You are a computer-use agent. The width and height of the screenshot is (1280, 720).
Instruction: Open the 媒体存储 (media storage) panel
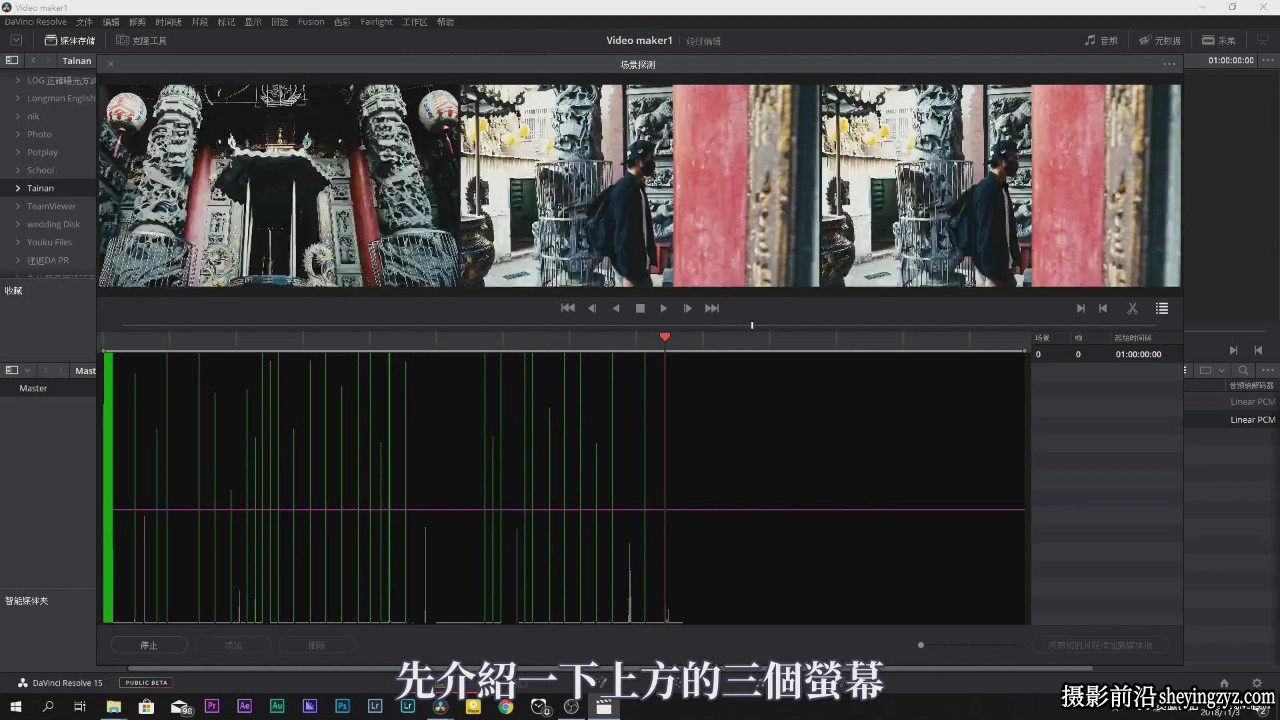[x=70, y=41]
